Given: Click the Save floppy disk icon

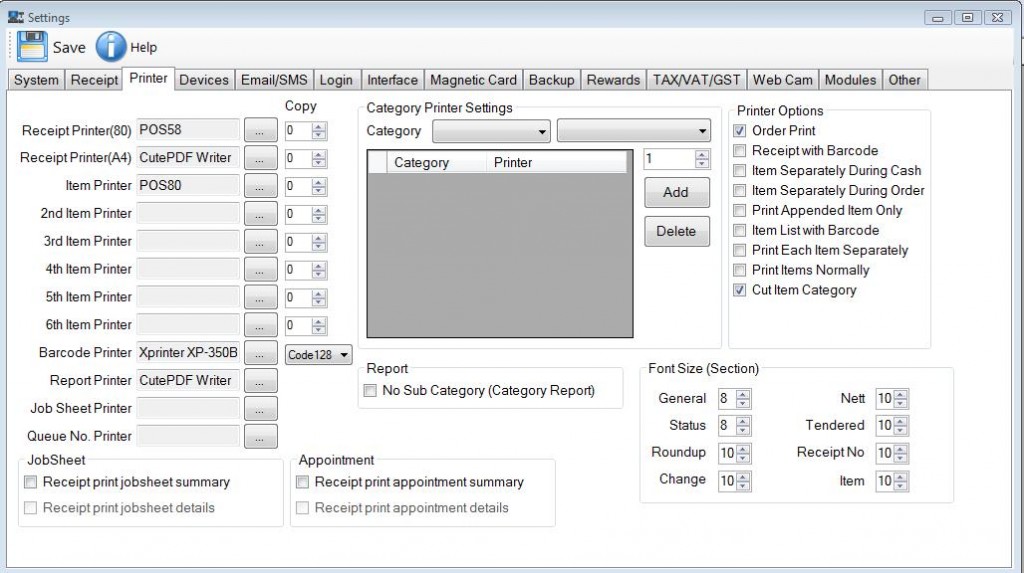Looking at the screenshot, I should tap(32, 46).
